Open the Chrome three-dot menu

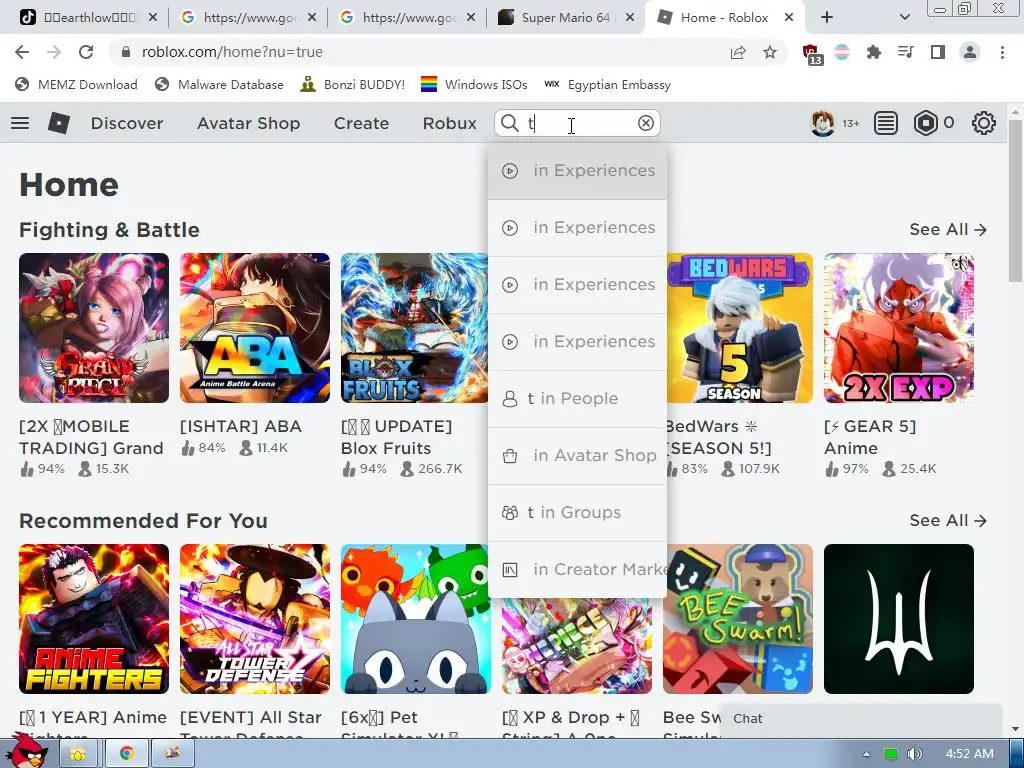tap(1002, 52)
